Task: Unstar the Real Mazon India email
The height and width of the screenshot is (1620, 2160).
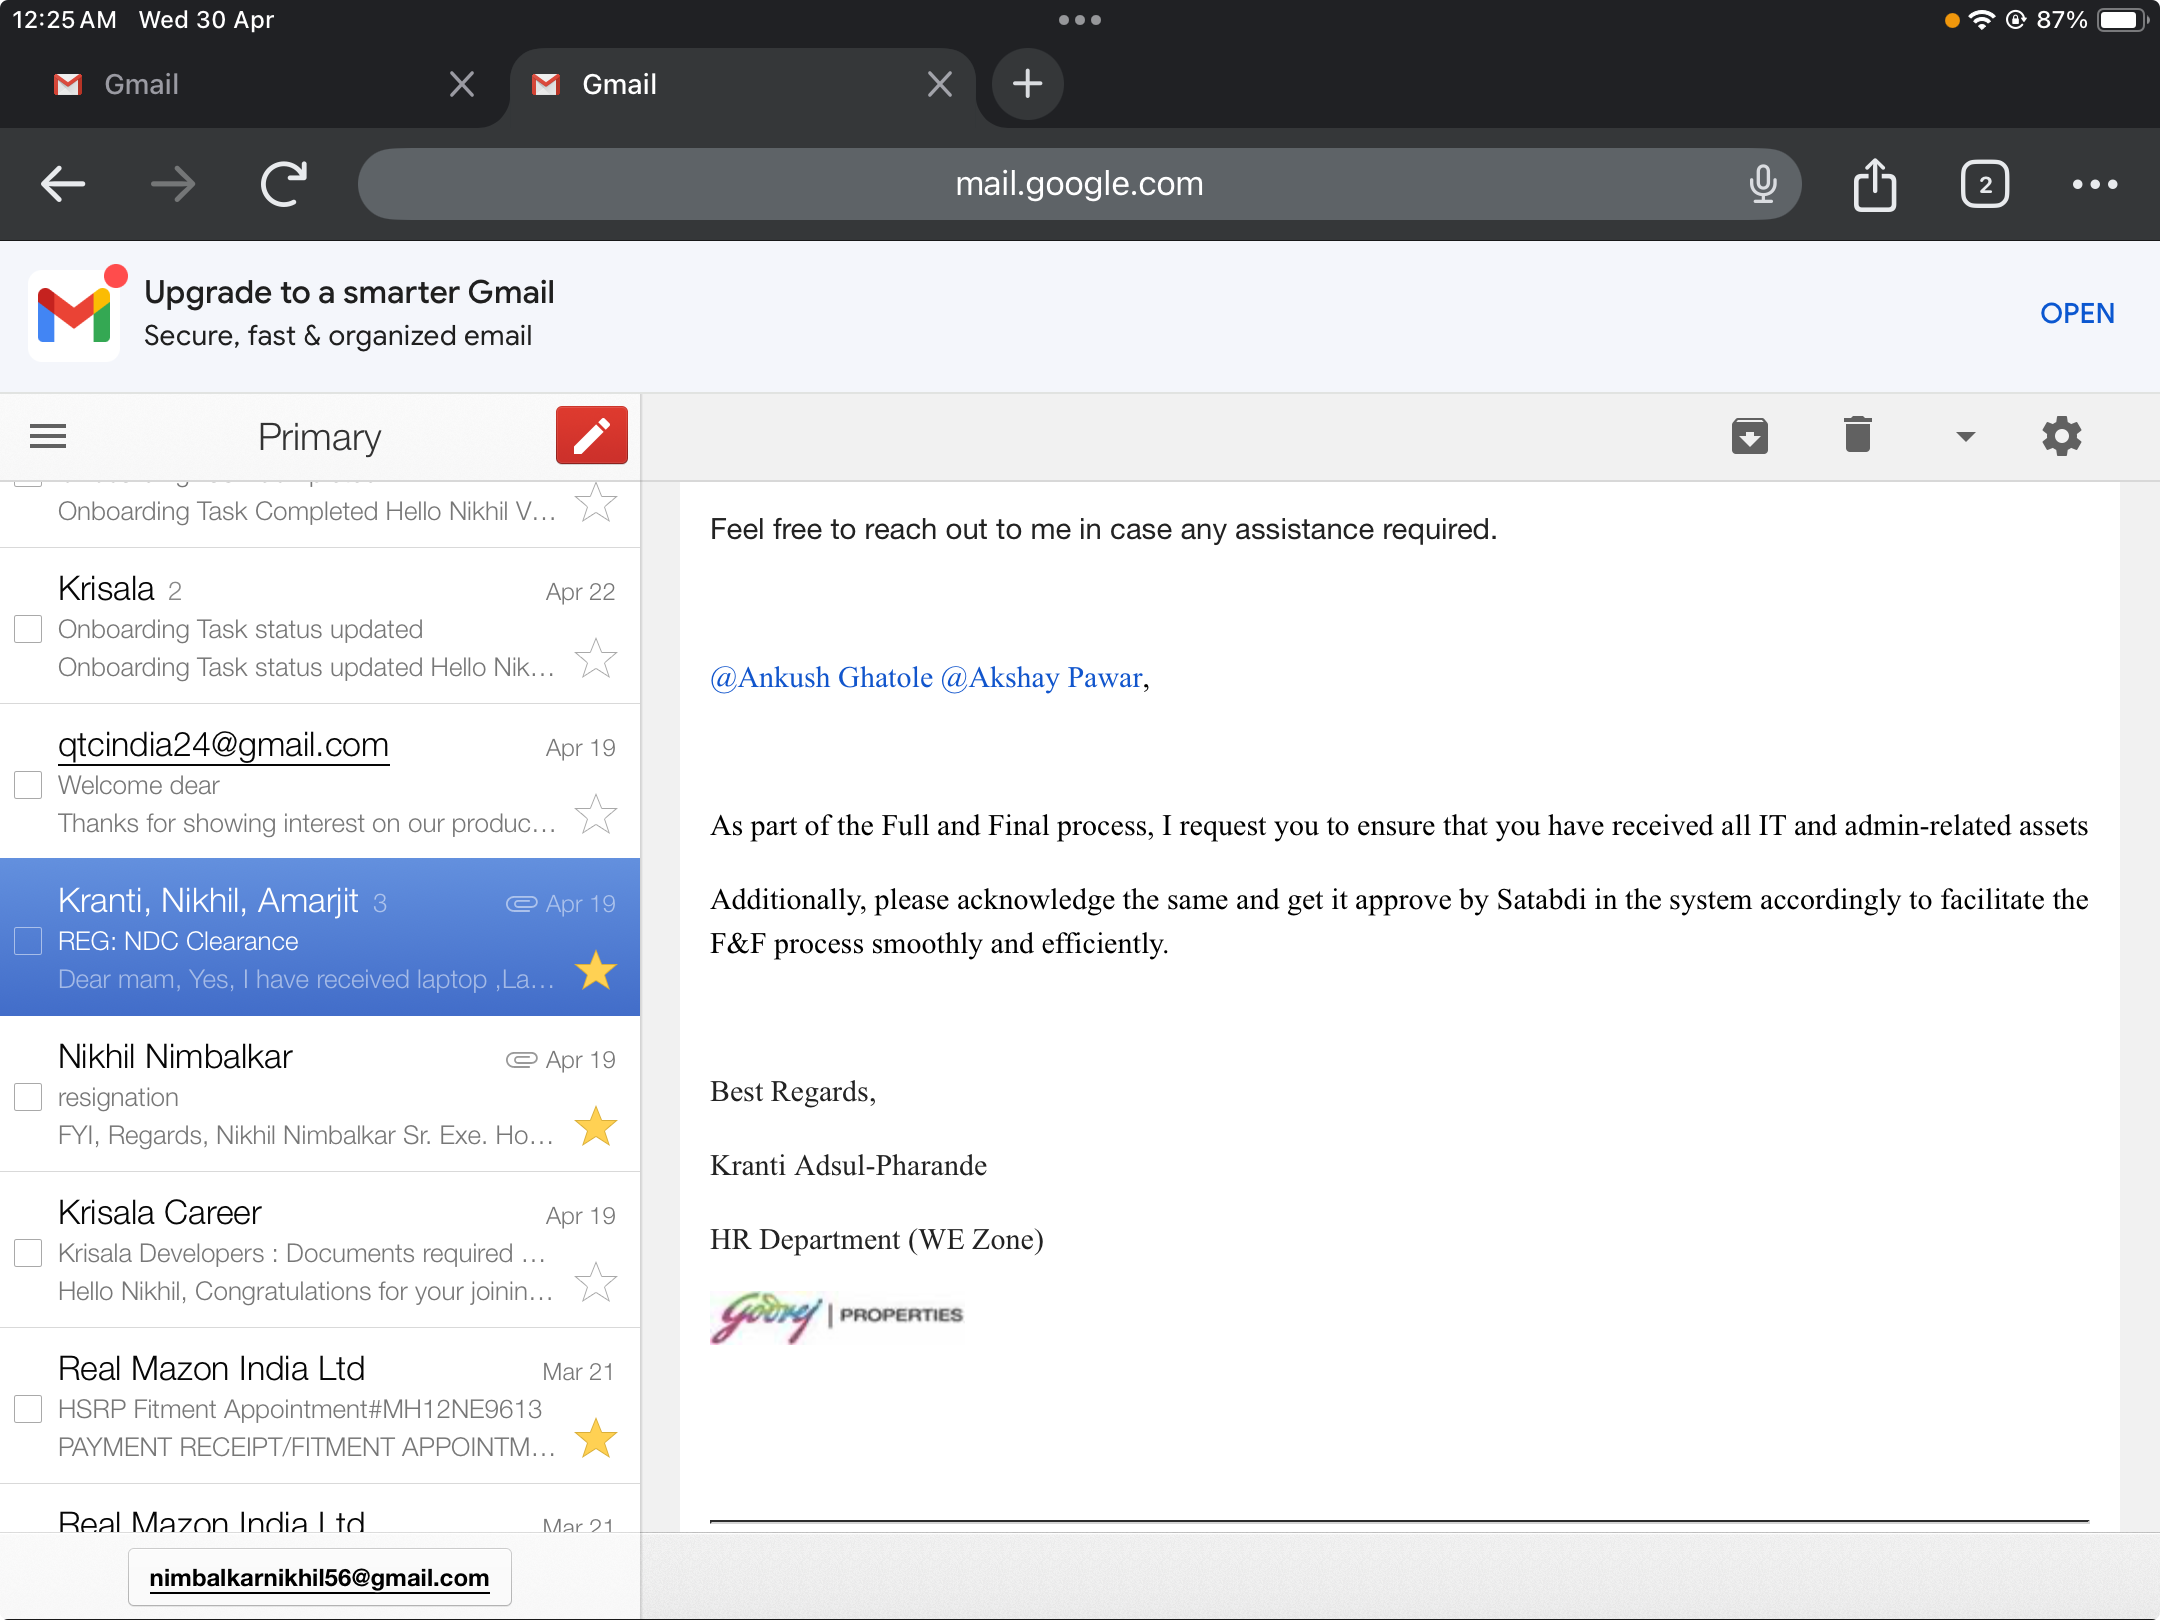Action: [596, 1438]
